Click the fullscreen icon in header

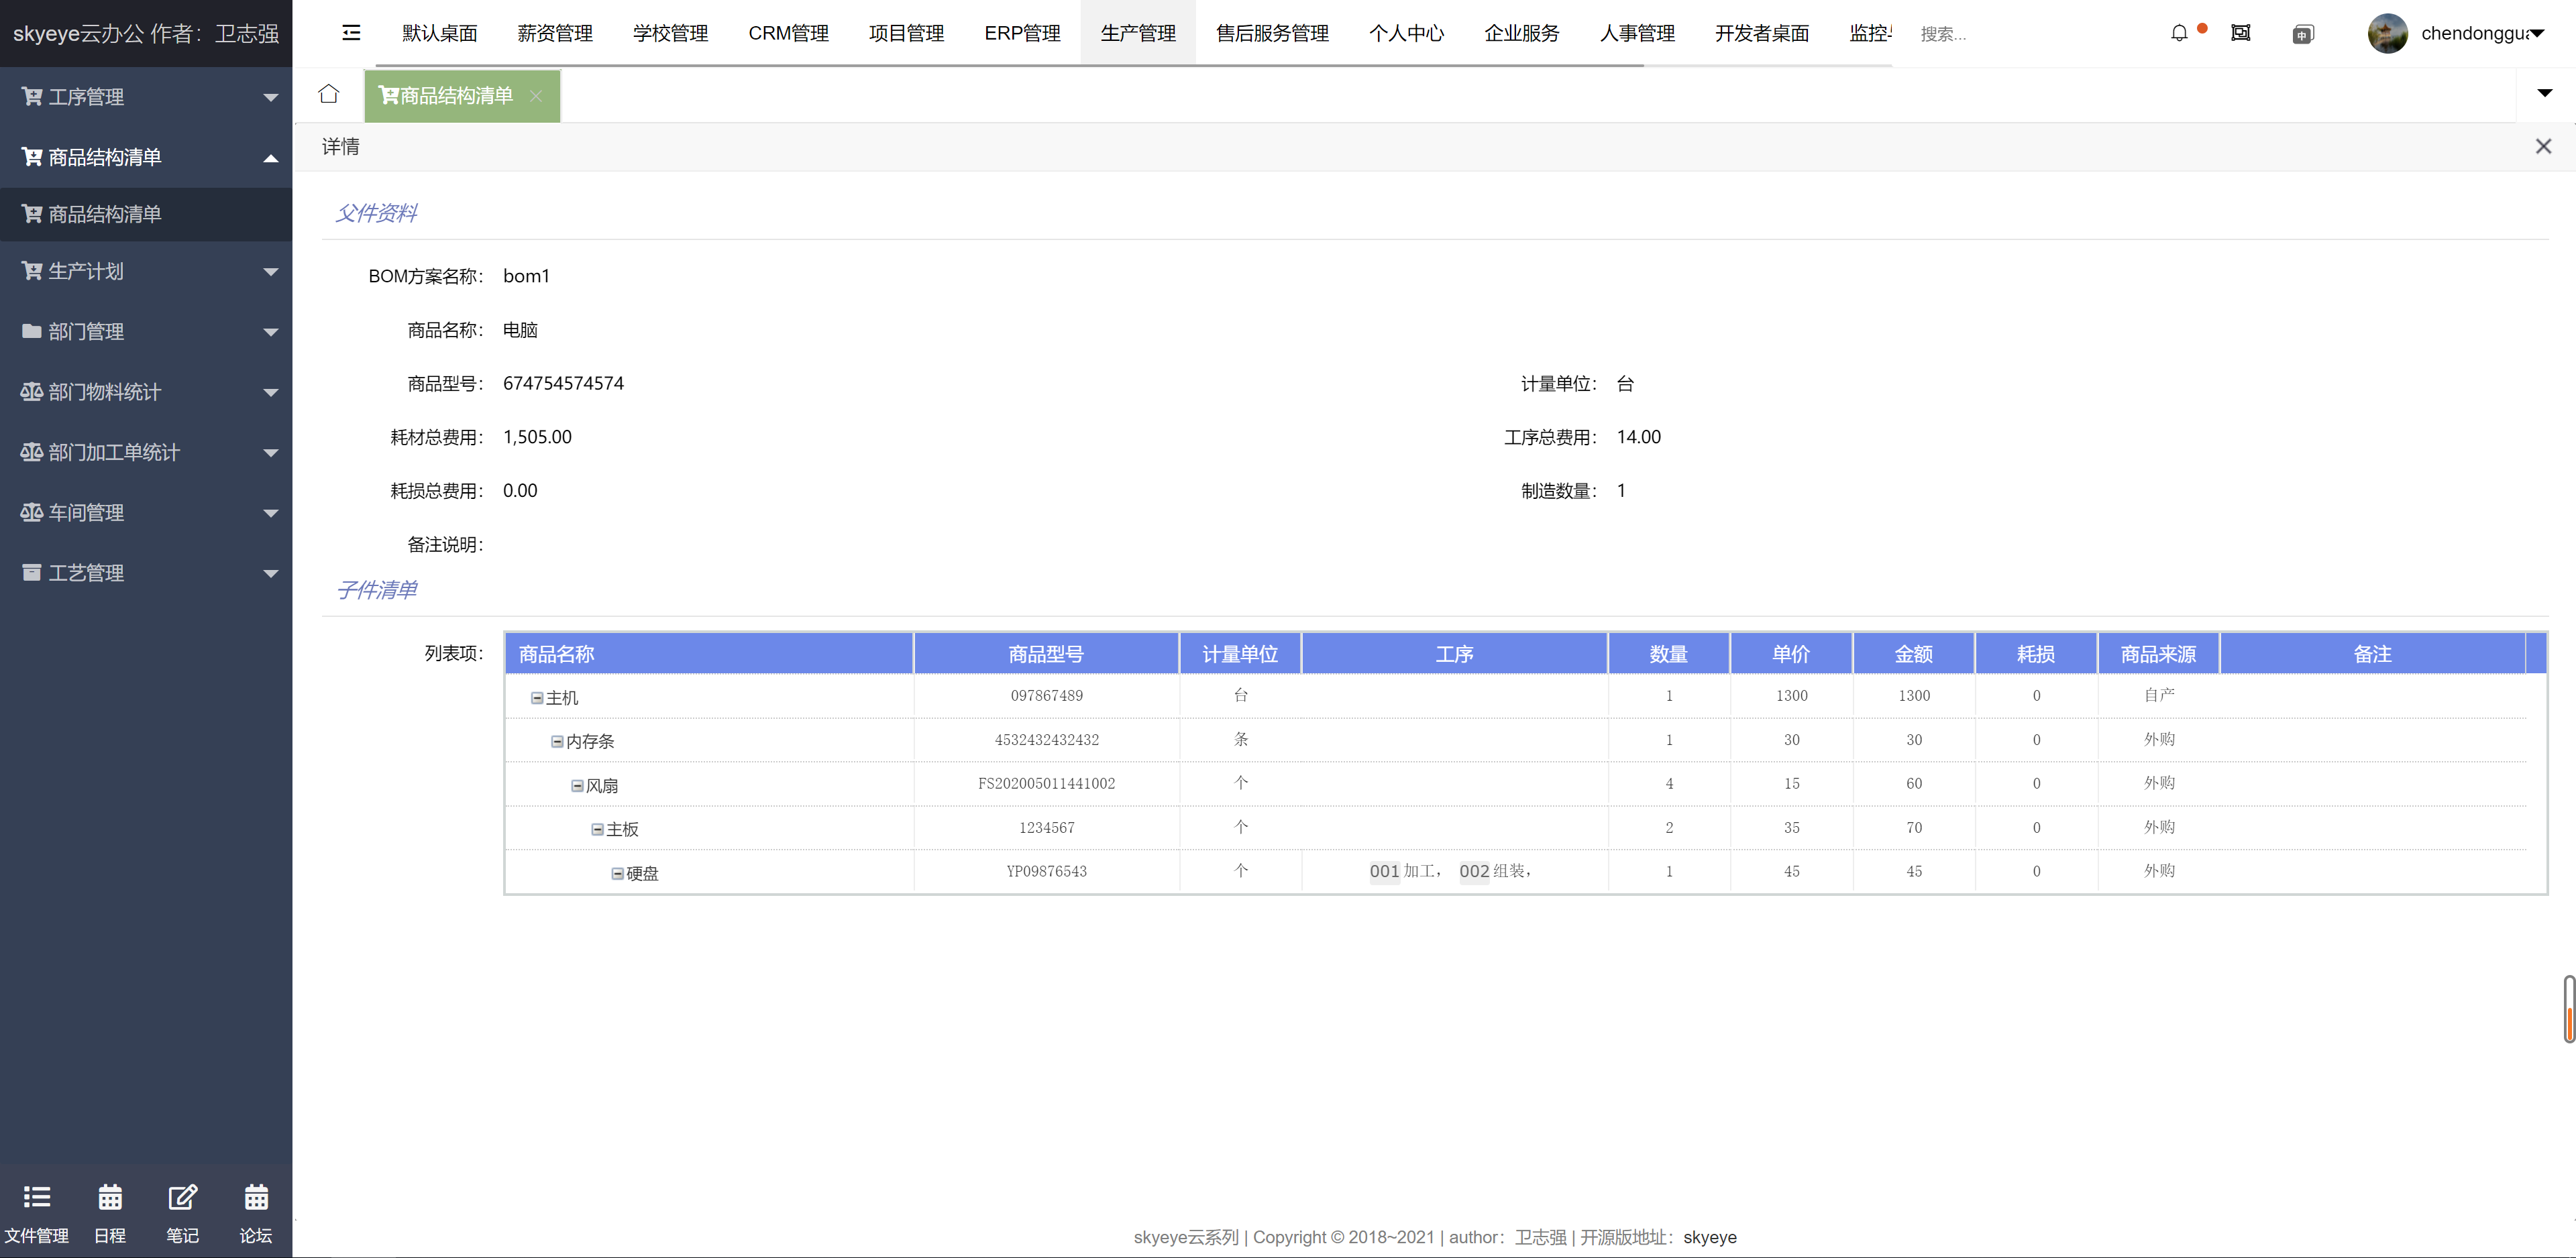tap(2241, 33)
